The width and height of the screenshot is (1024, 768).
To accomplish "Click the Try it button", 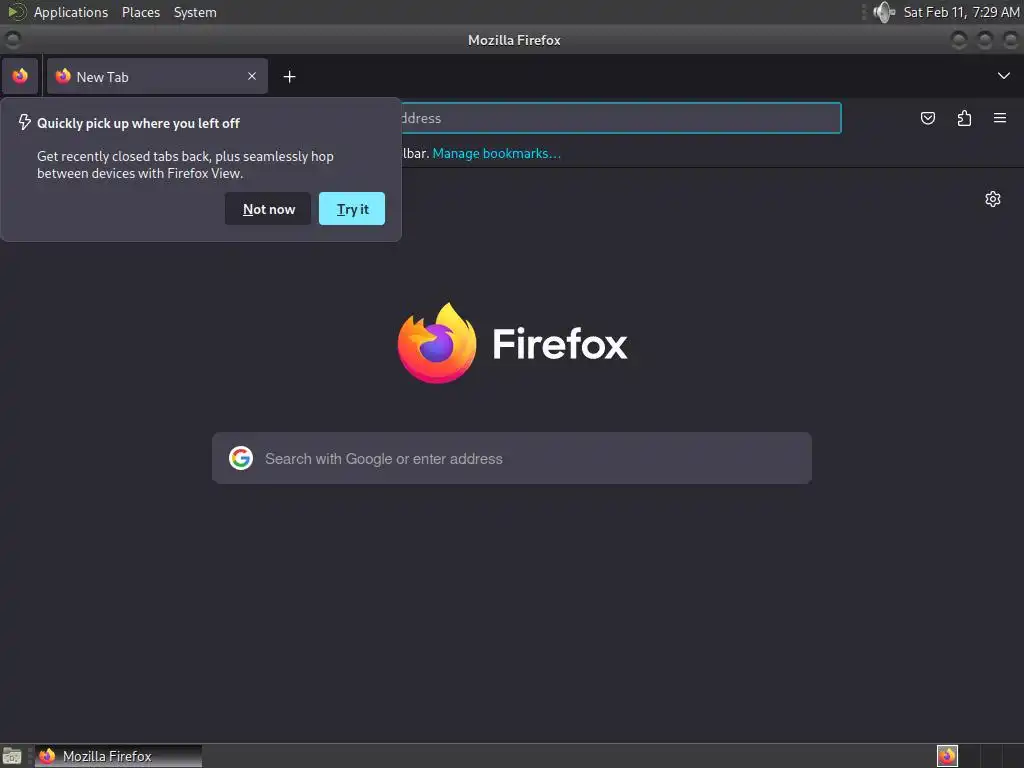I will coord(352,209).
